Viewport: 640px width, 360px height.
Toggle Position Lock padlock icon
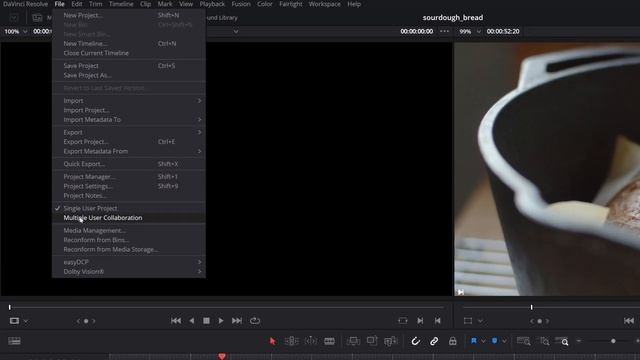pyautogui.click(x=453, y=341)
